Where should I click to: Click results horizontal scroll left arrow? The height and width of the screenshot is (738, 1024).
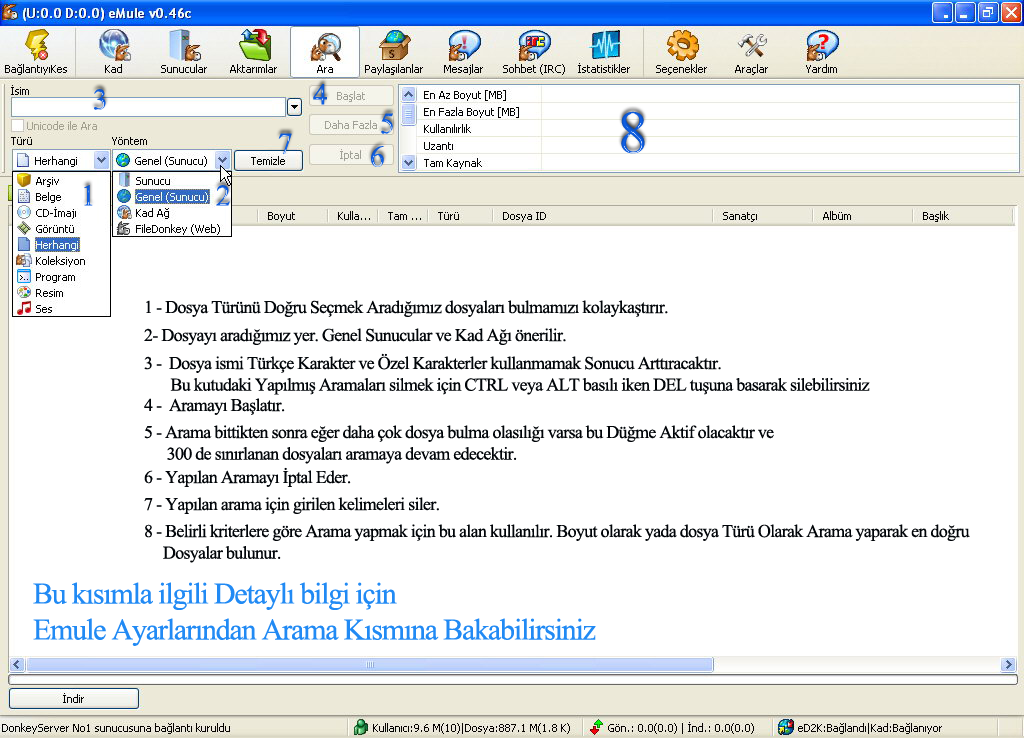pos(18,665)
